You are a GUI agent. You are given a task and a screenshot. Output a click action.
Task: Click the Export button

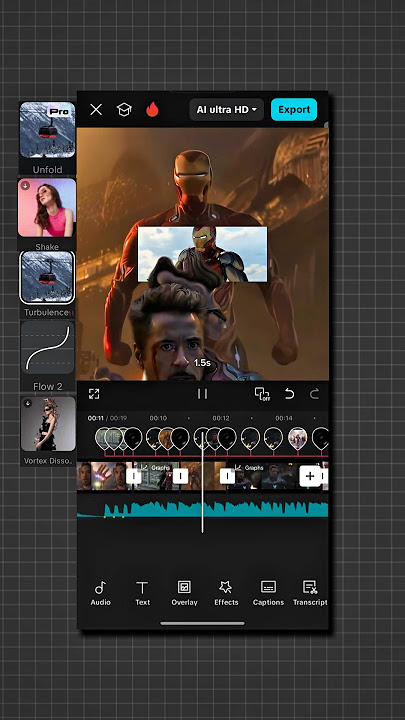point(294,110)
